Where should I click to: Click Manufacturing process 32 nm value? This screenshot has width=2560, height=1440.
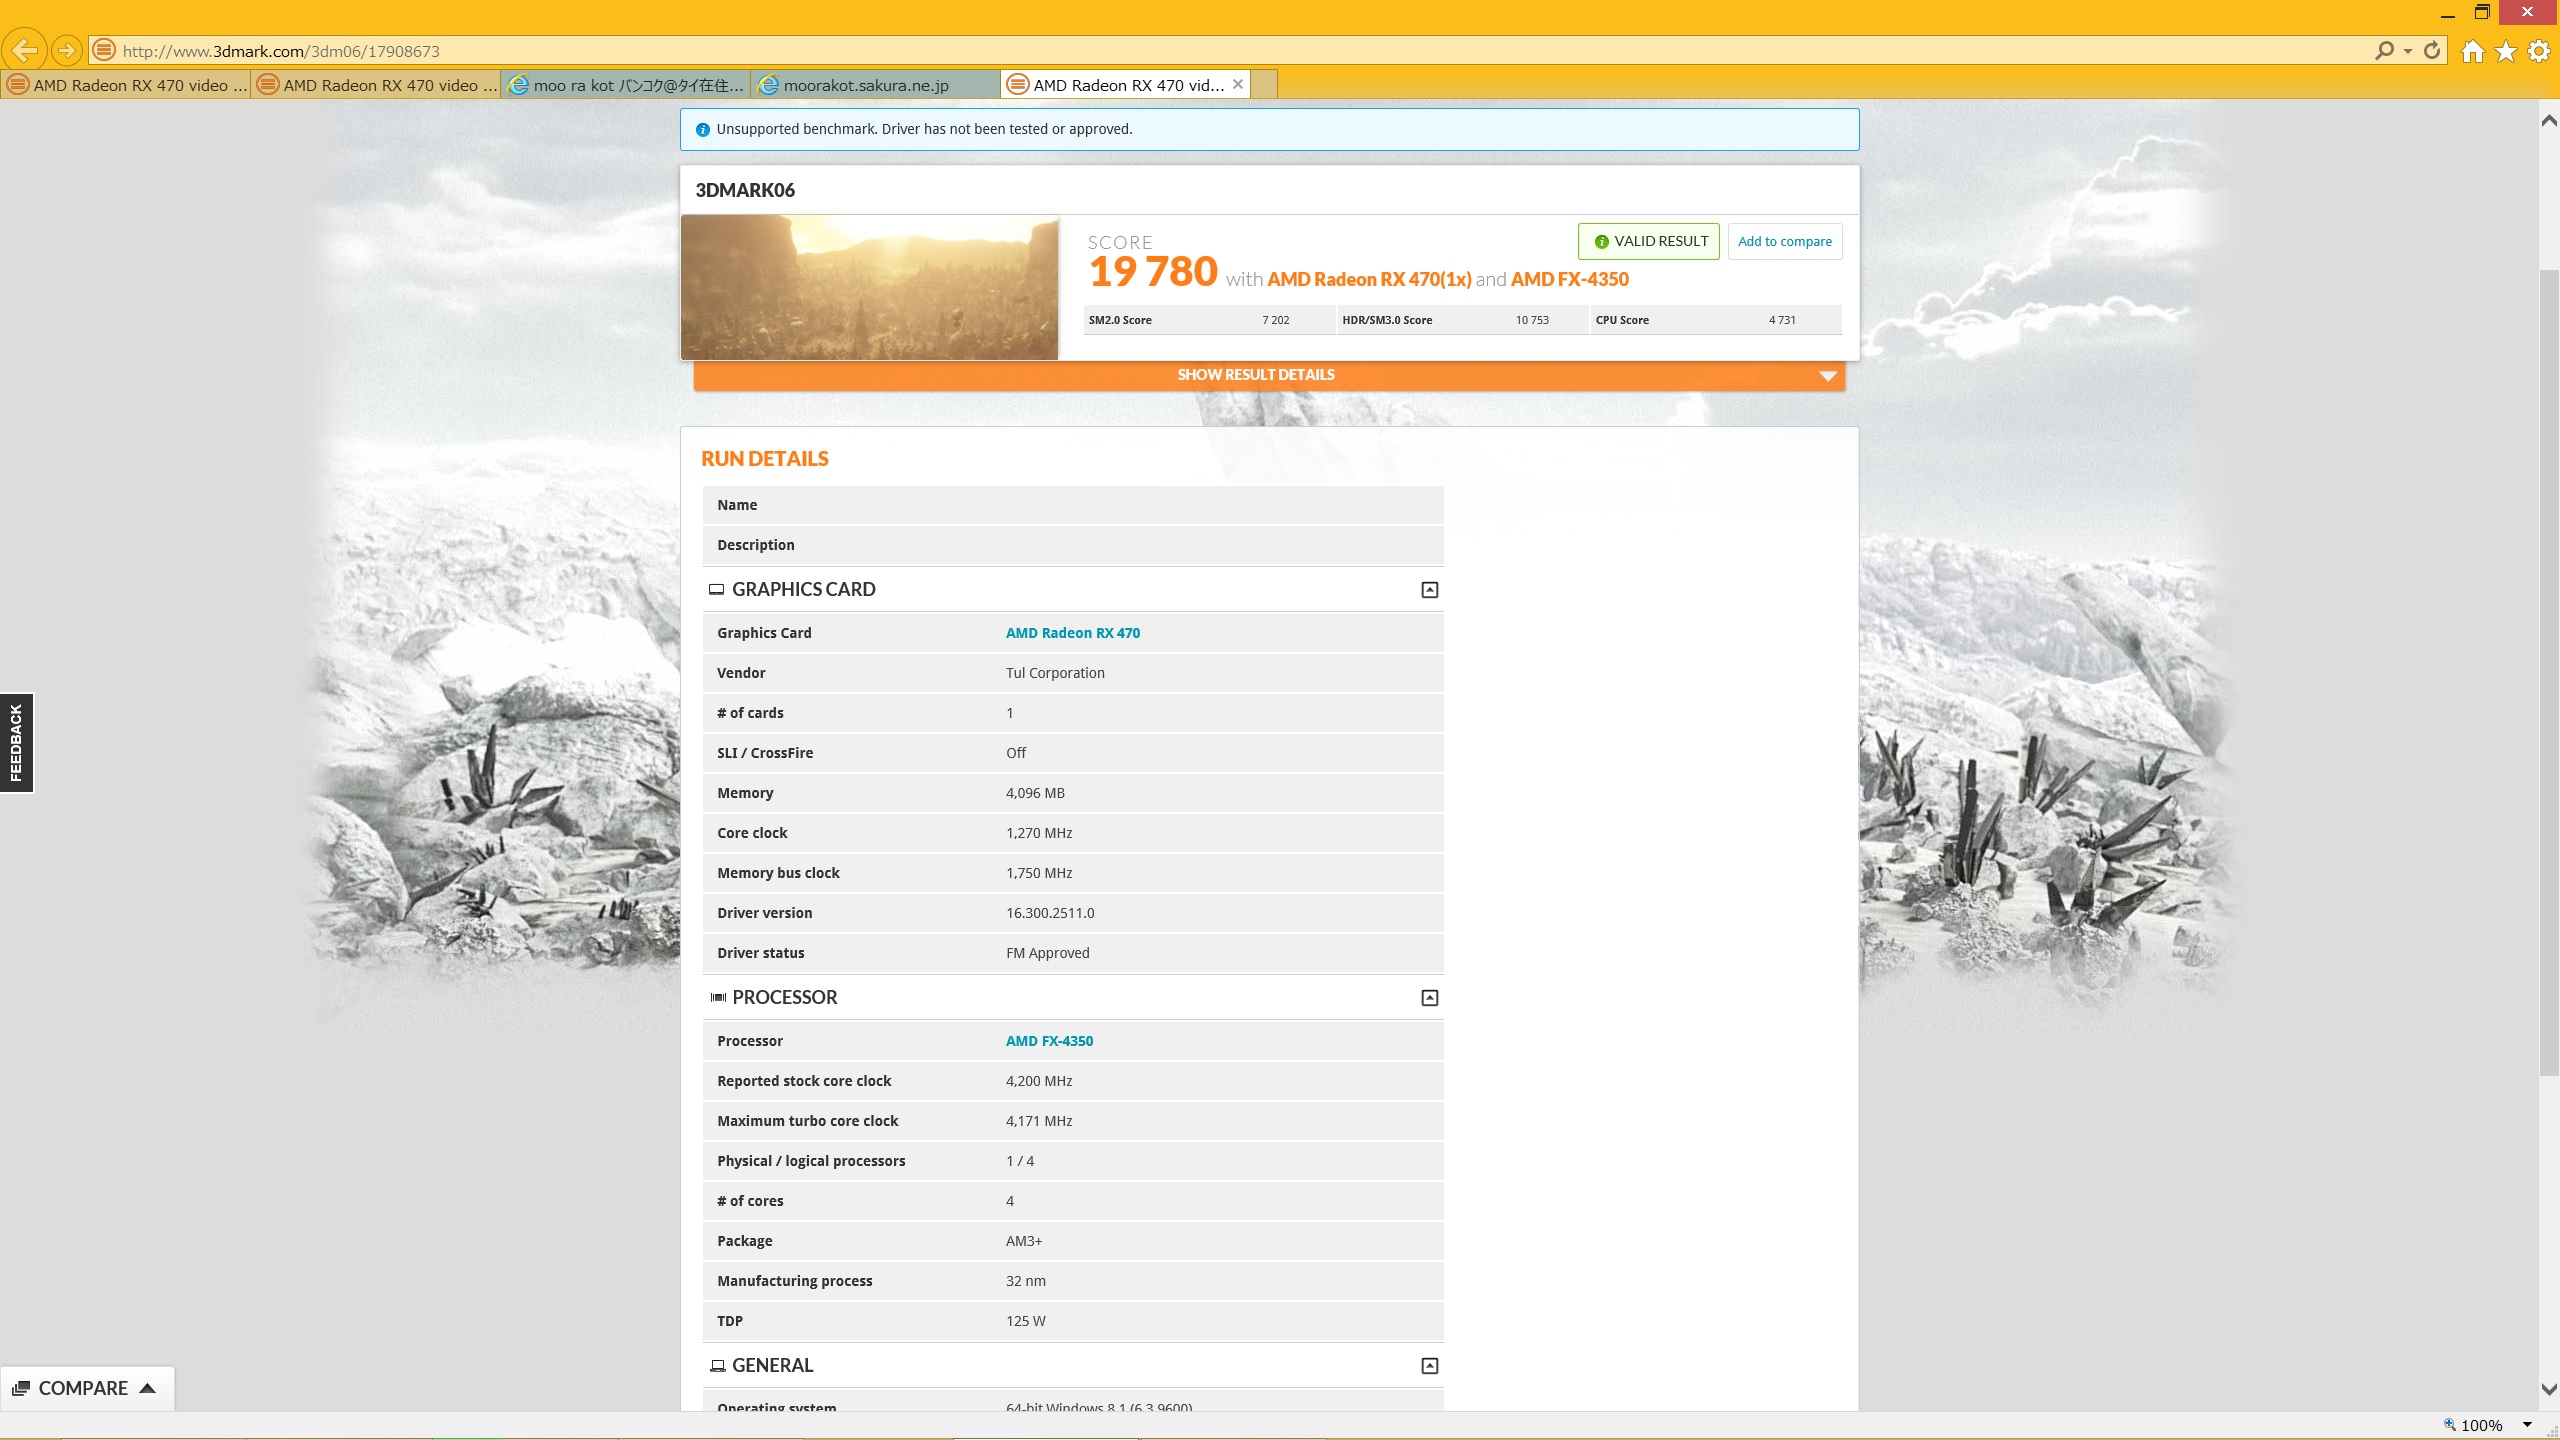click(x=1026, y=1281)
